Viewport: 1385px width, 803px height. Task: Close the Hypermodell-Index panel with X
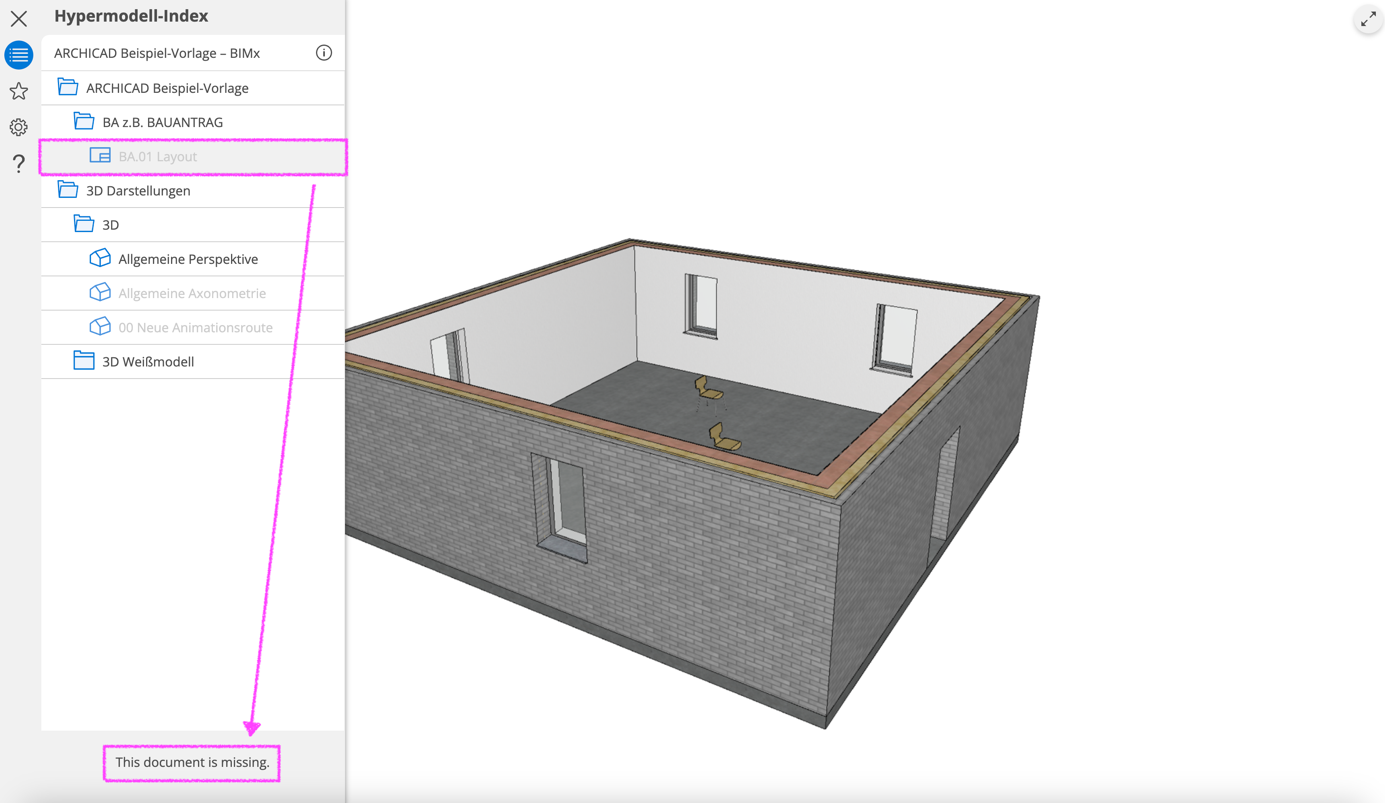tap(19, 18)
